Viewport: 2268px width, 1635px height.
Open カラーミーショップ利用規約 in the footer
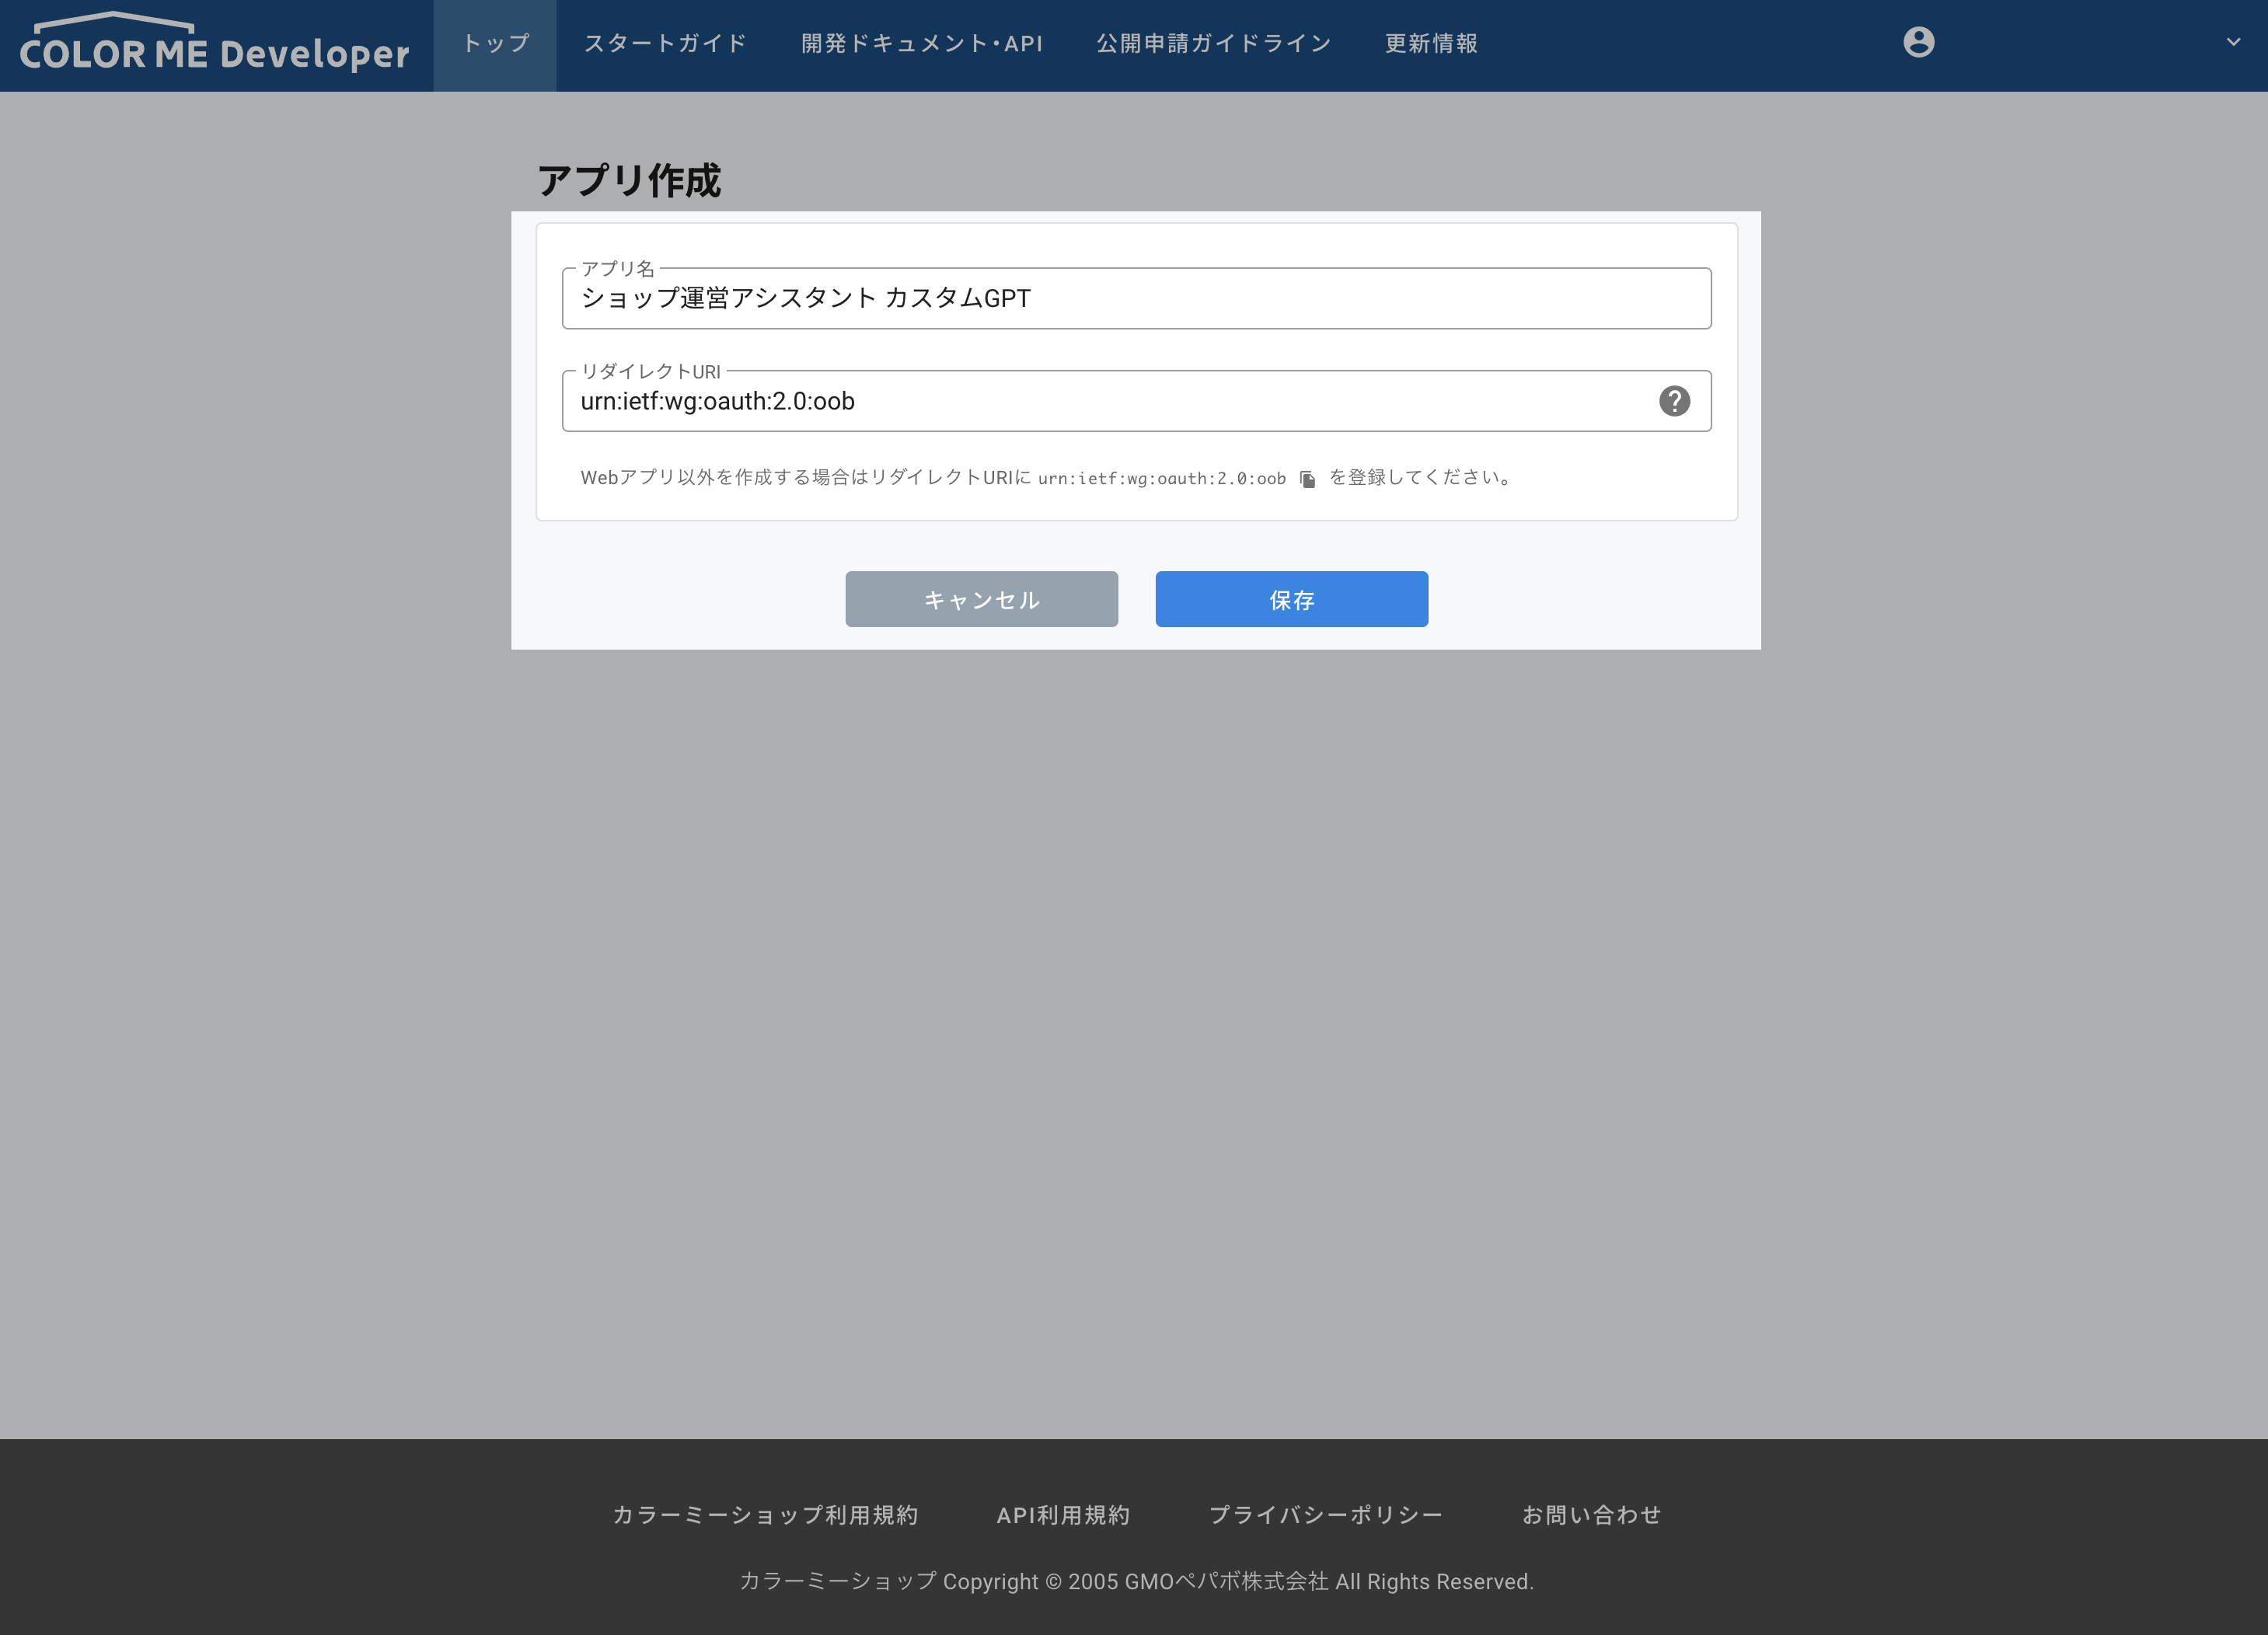point(767,1516)
